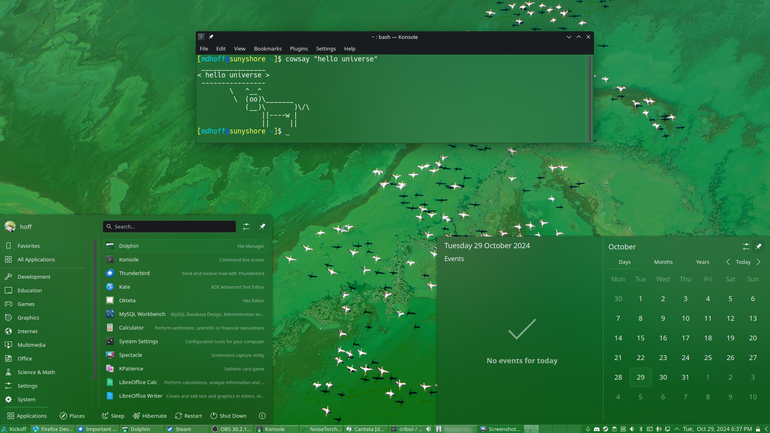Pin the calendar popup open
Screen dimensions: 770x433
(759, 246)
